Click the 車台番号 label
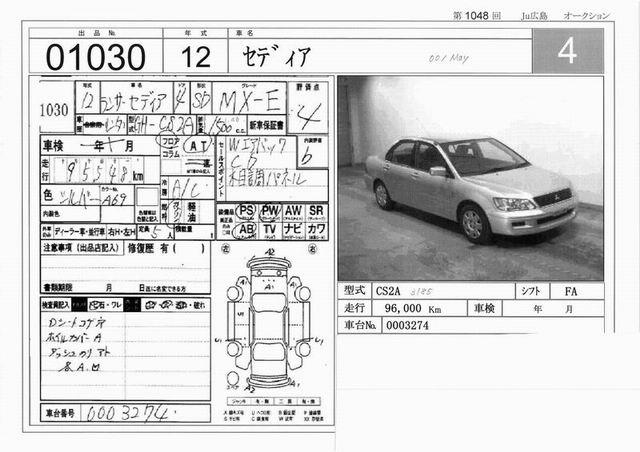Viewport: 640px width, 452px height. pyautogui.click(x=60, y=414)
